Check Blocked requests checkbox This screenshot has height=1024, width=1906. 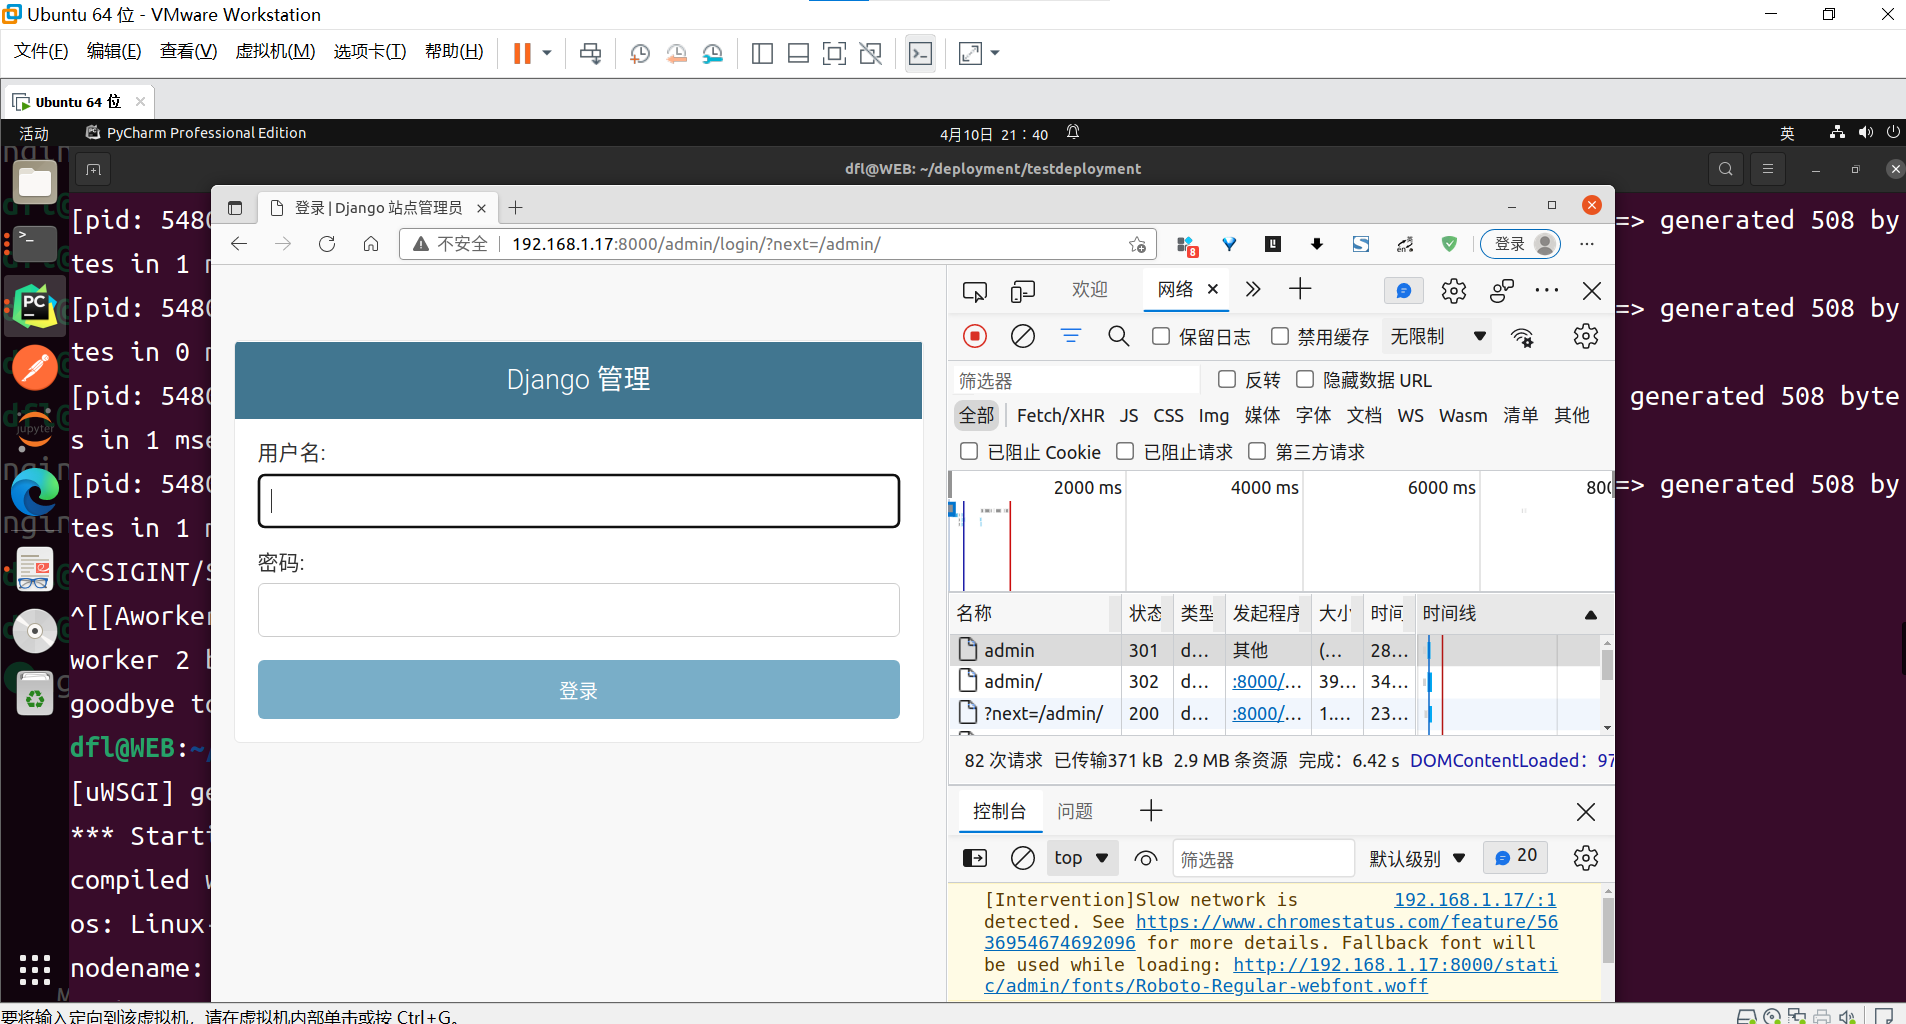(1125, 451)
